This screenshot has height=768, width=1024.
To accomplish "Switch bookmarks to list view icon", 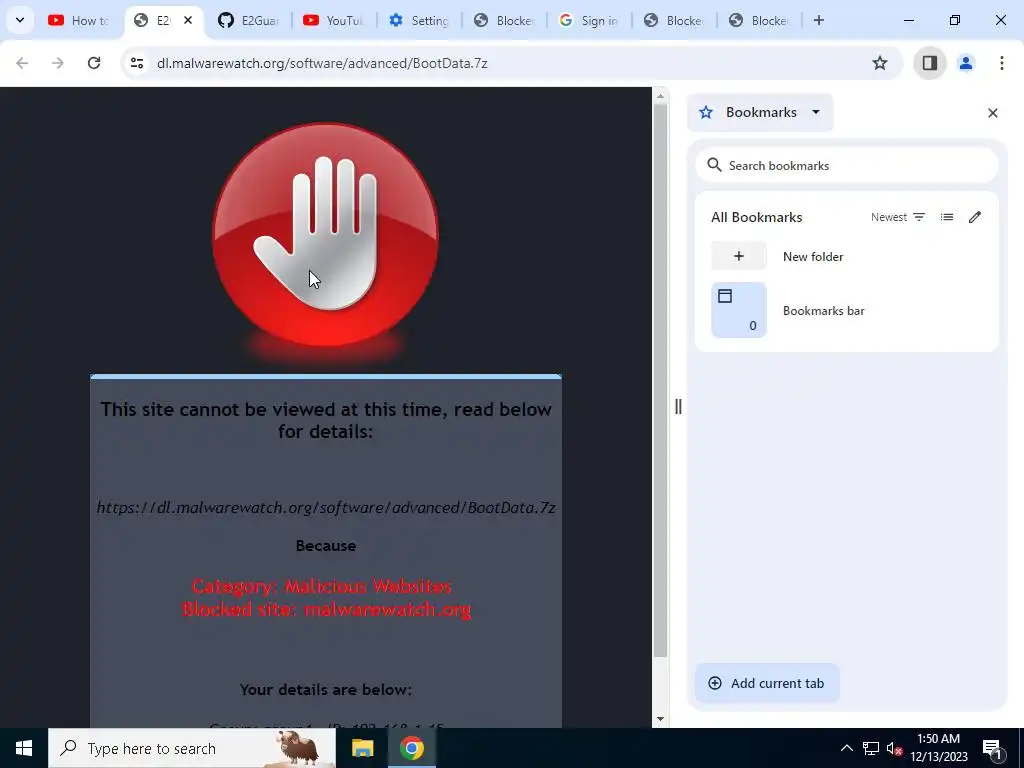I will [x=947, y=217].
